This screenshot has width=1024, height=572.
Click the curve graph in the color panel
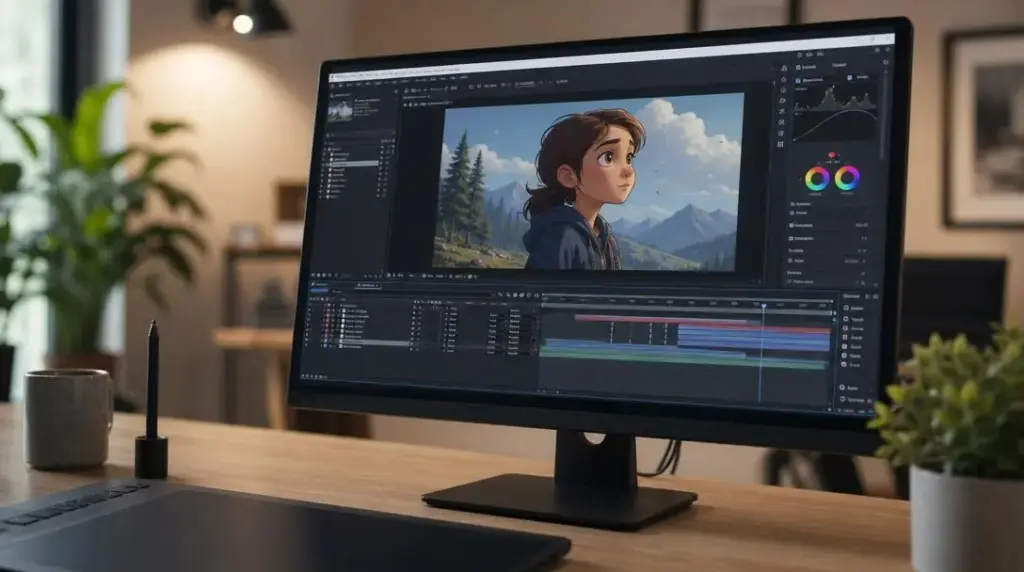(x=835, y=125)
